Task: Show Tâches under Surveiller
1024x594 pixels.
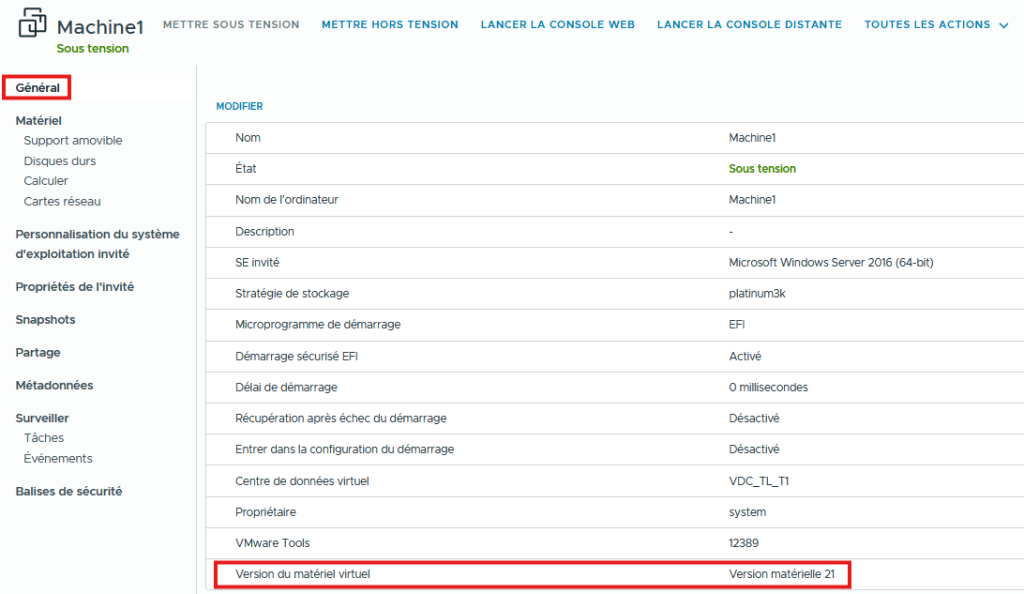Action: tap(44, 438)
